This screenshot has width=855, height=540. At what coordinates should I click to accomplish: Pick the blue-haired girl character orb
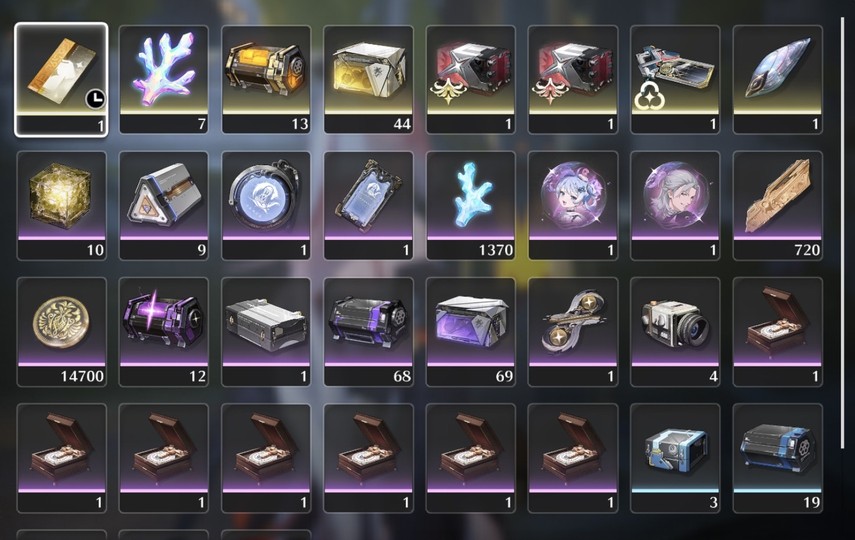[573, 206]
